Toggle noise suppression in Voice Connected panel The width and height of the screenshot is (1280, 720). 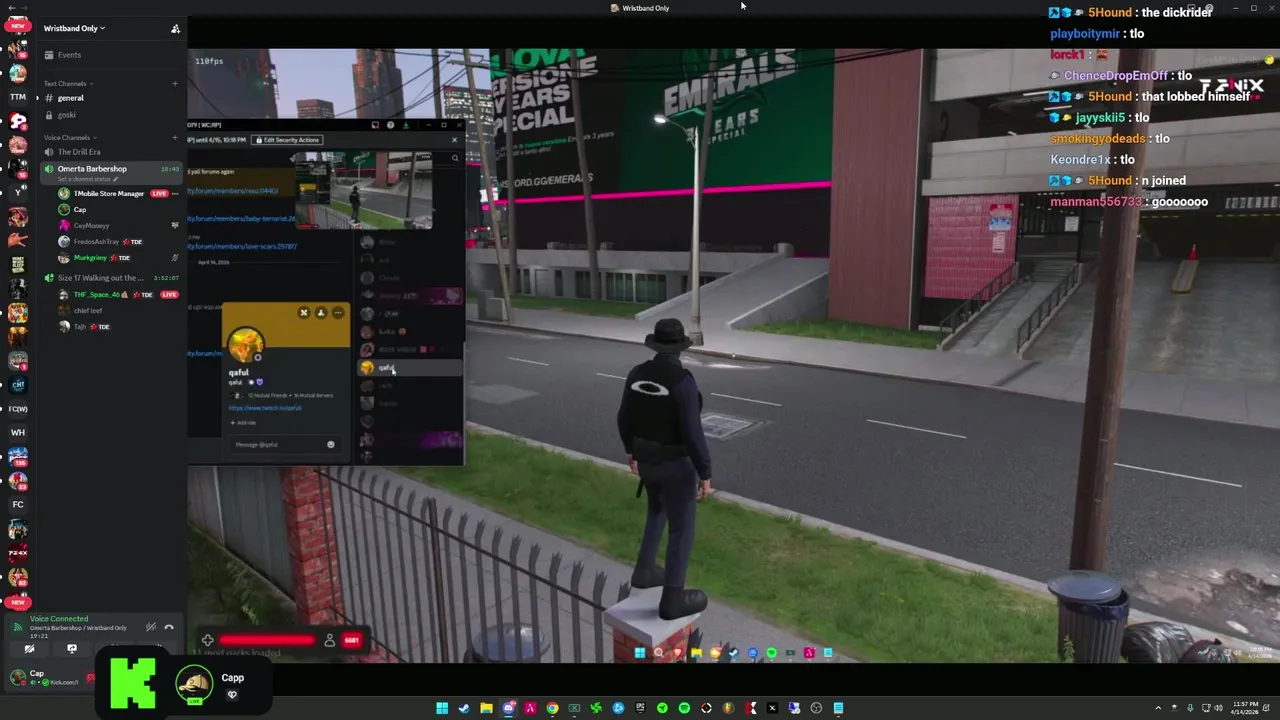click(x=151, y=627)
